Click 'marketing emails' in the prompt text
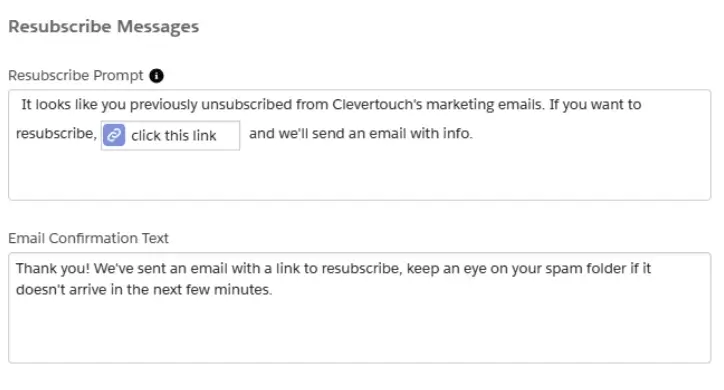This screenshot has height=390, width=724. [483, 104]
